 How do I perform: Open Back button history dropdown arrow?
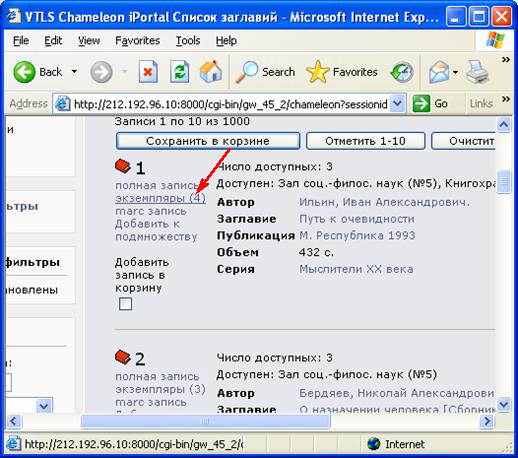coord(74,71)
